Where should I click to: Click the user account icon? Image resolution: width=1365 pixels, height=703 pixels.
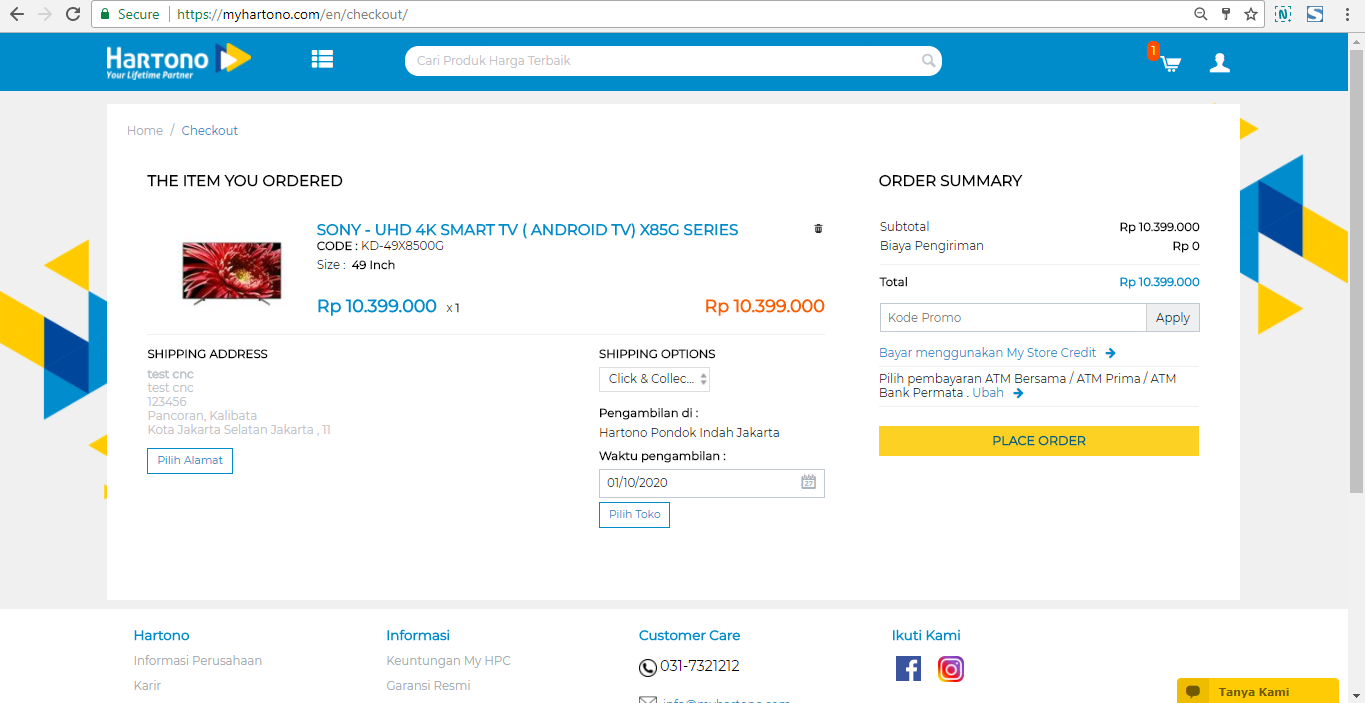1219,63
